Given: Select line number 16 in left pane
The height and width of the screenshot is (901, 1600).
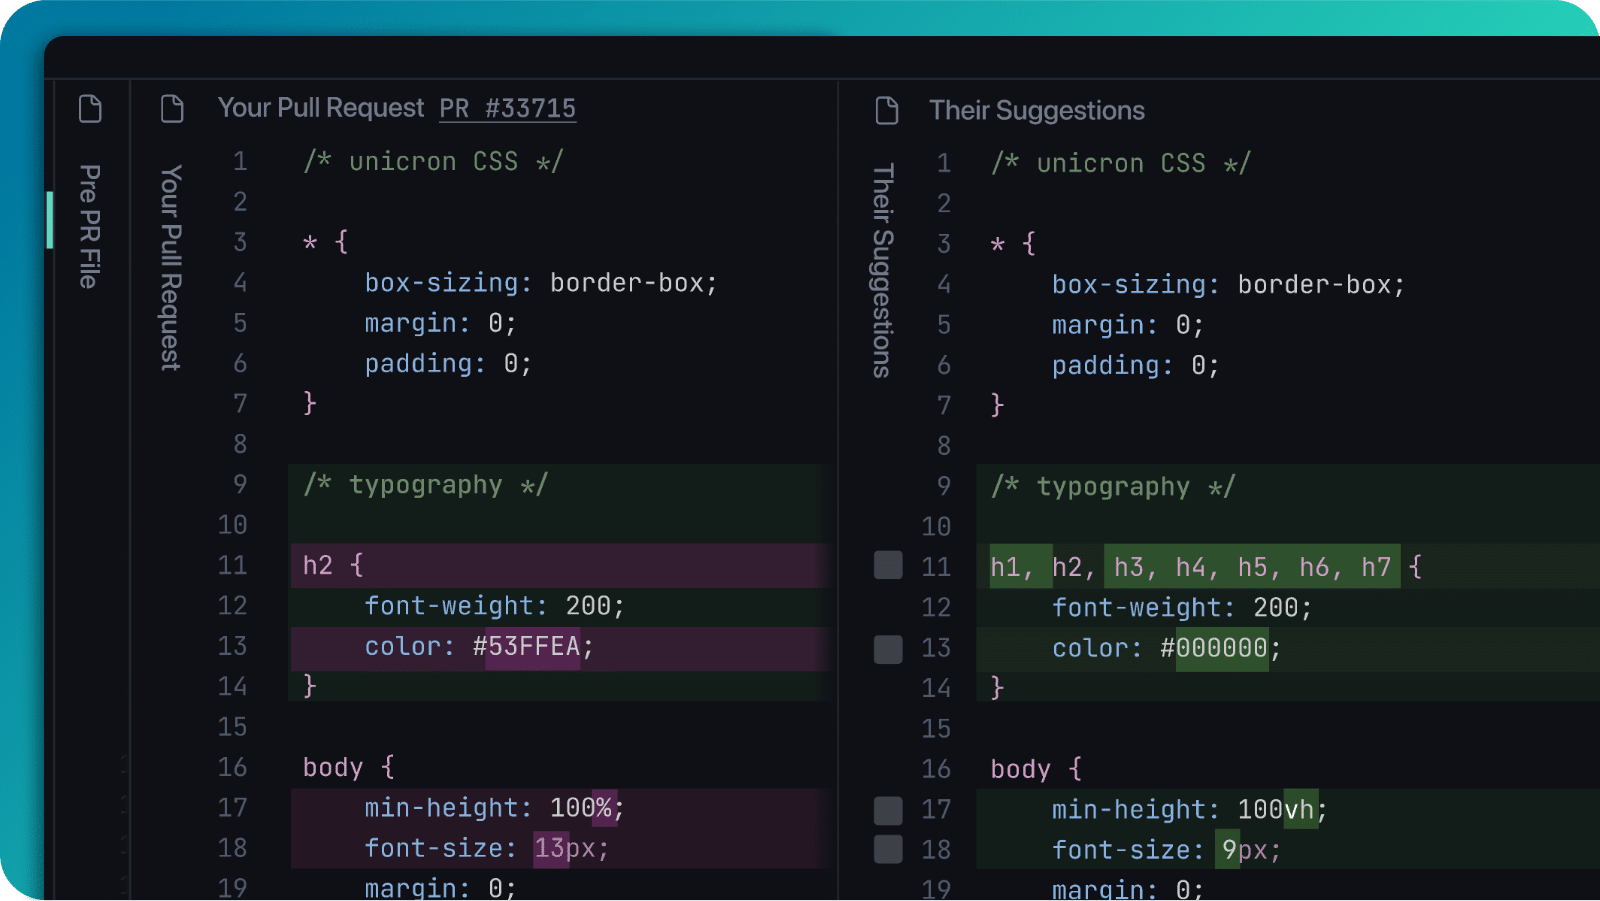Looking at the screenshot, I should tap(231, 767).
